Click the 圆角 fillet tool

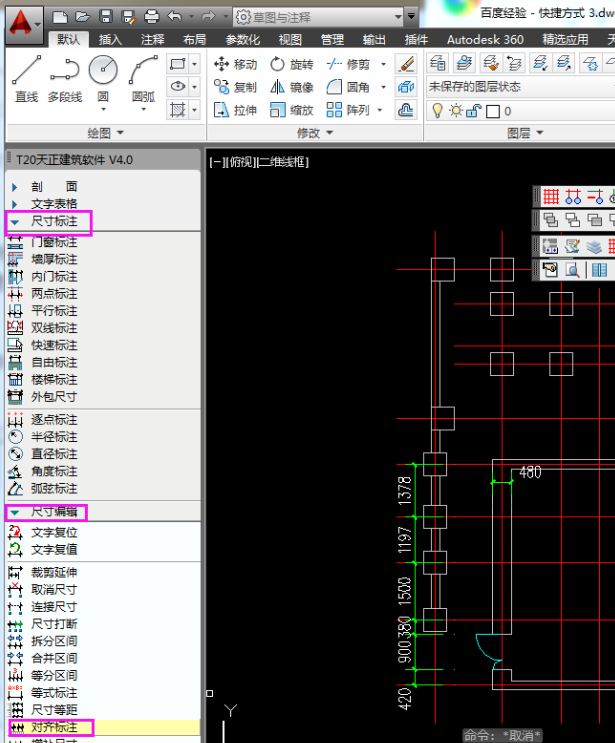coord(349,88)
